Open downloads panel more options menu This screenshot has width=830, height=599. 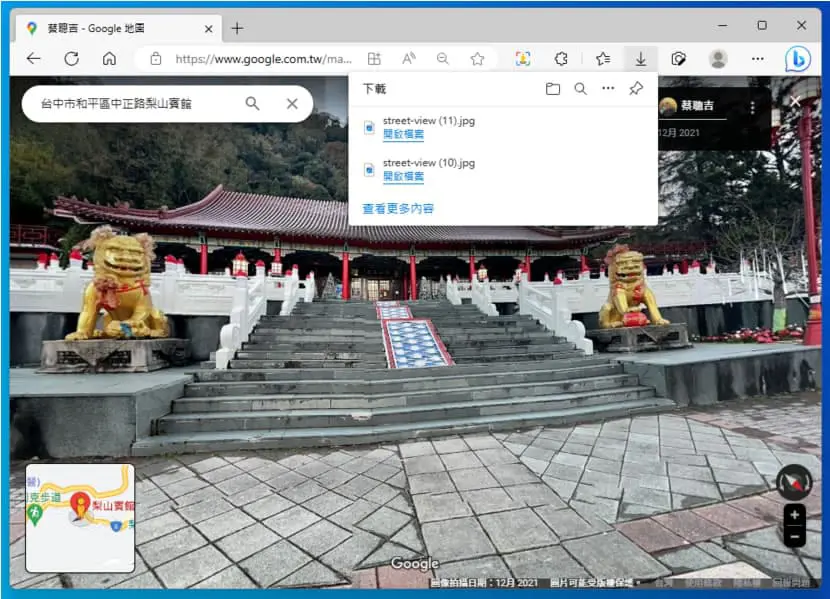608,88
